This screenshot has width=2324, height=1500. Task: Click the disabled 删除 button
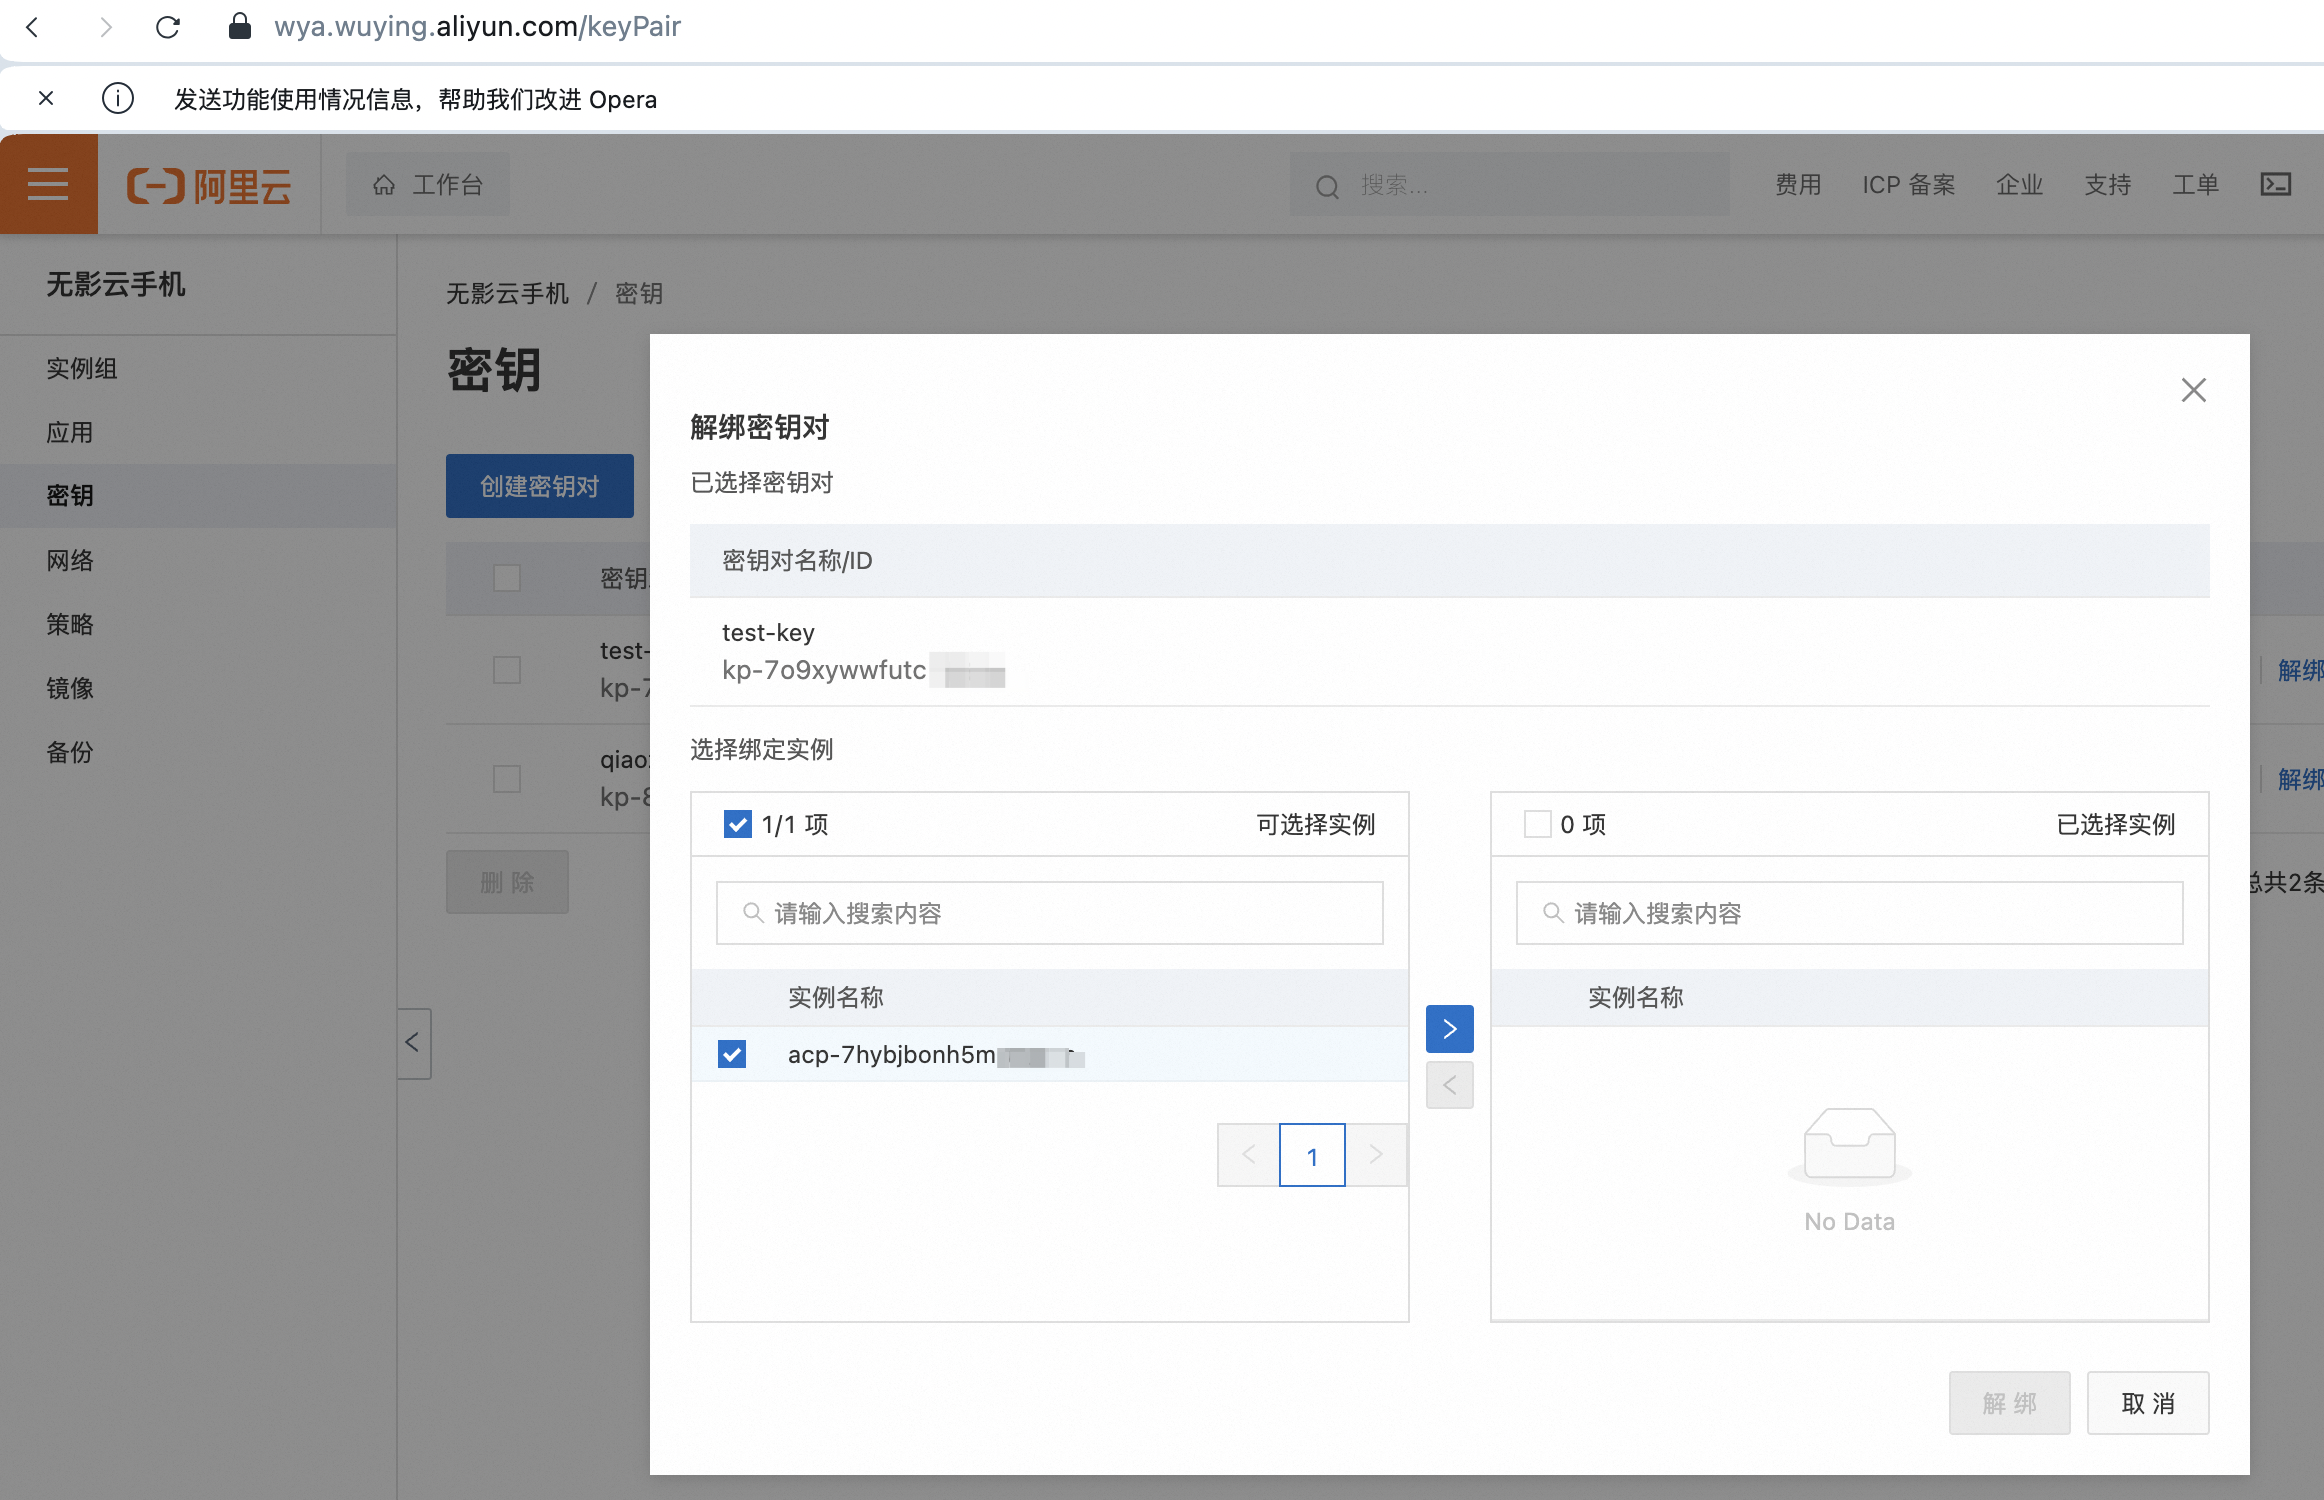tap(507, 882)
